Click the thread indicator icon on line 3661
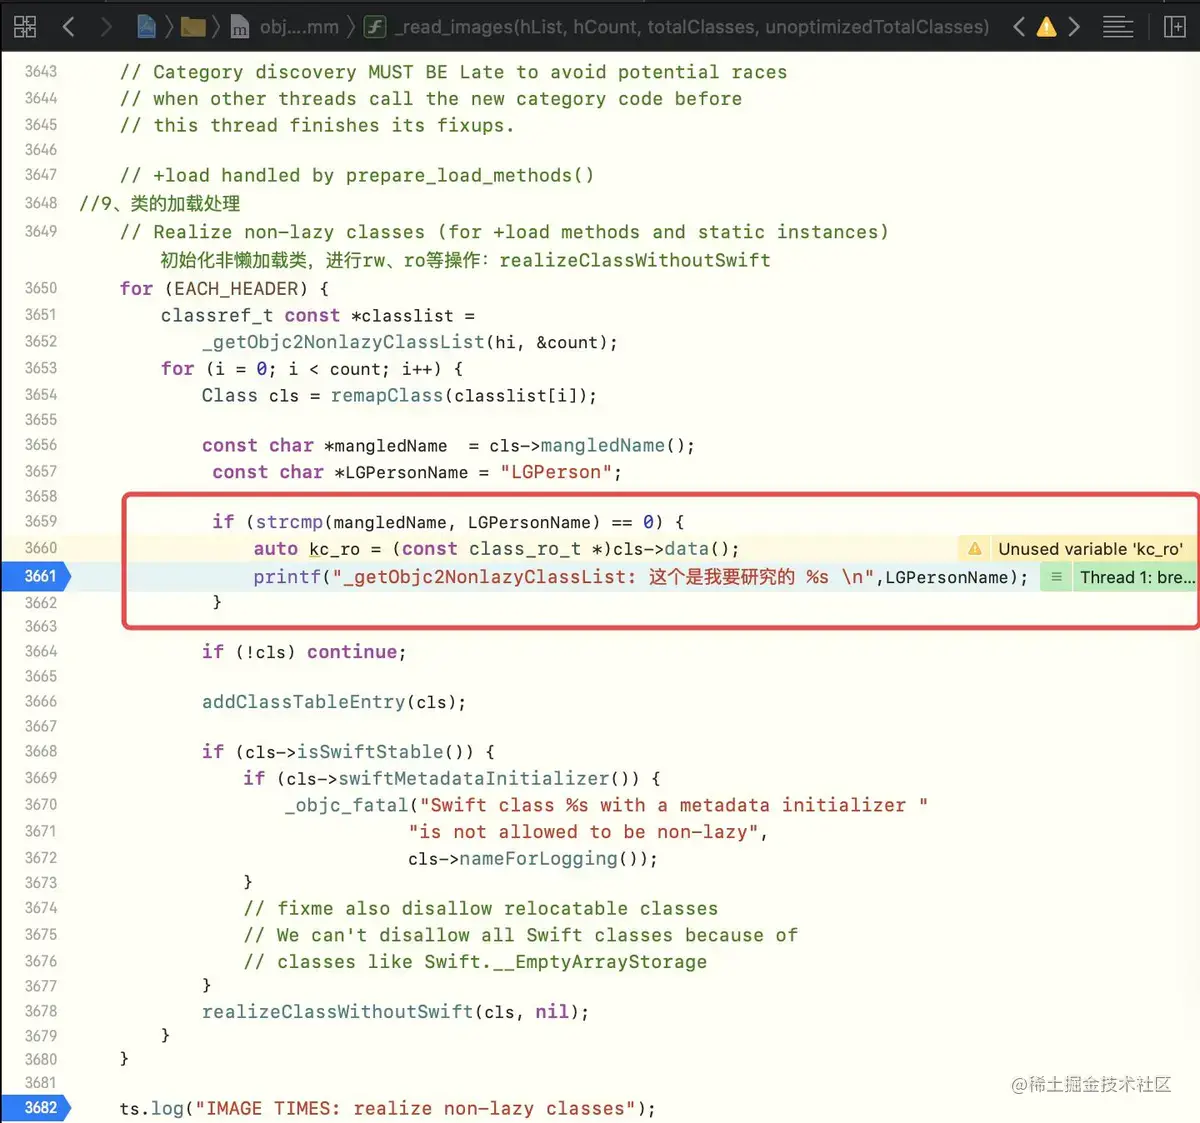 (1056, 577)
